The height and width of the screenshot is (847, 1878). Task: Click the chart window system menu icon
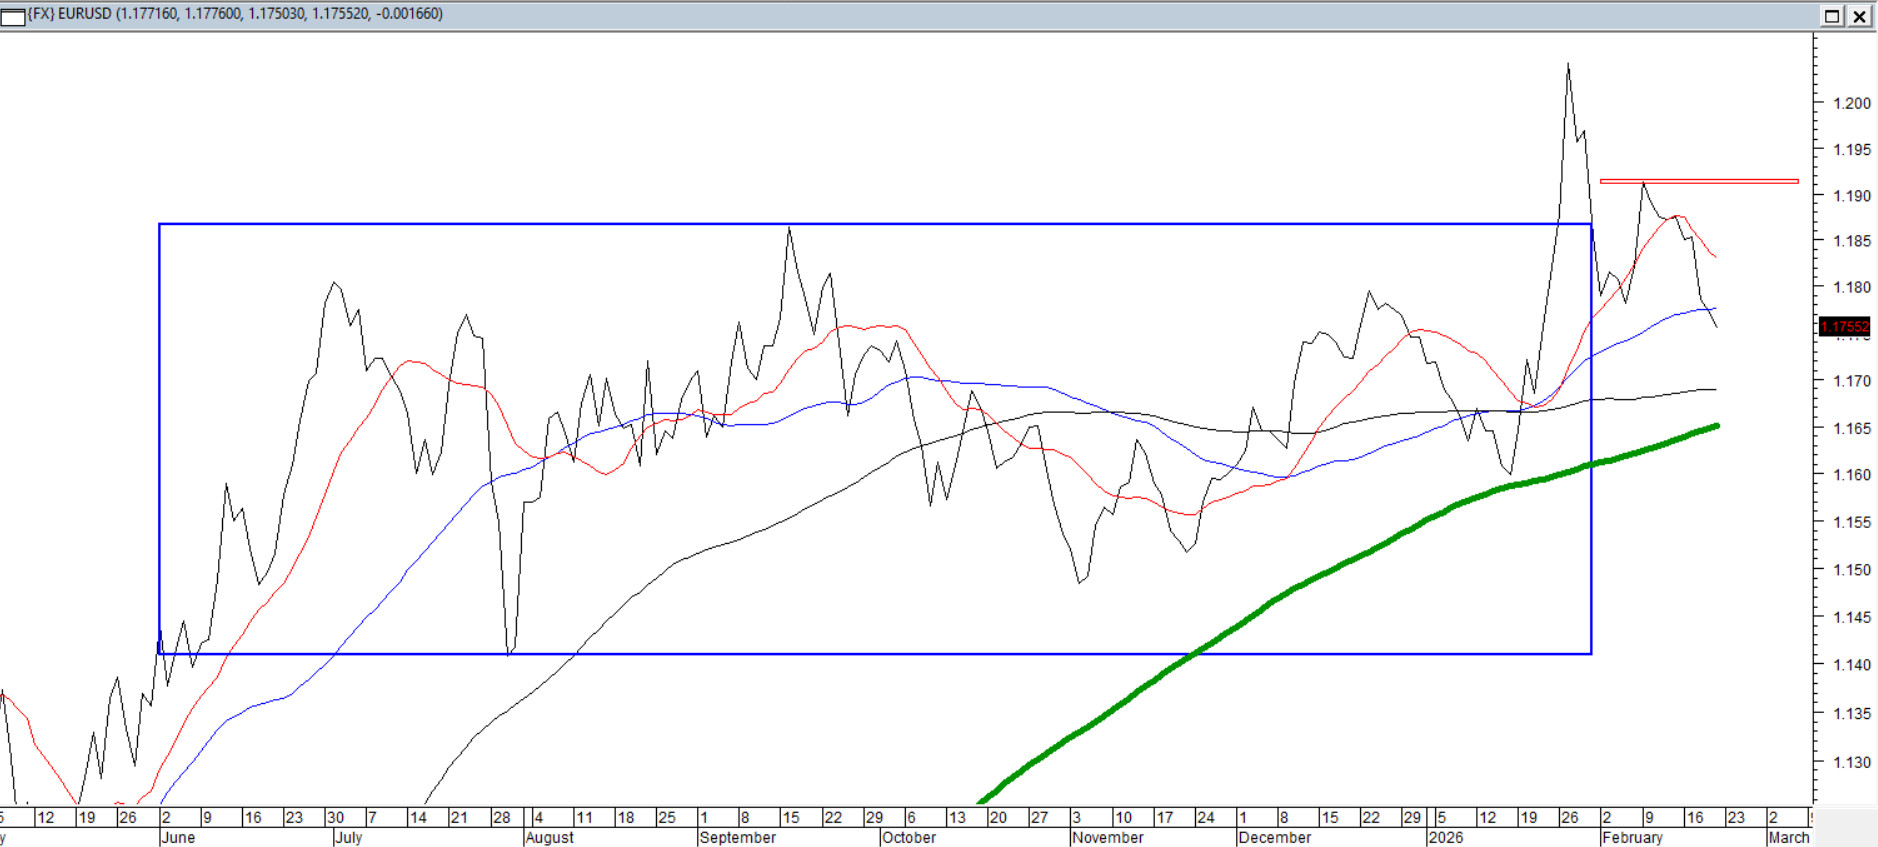click(13, 16)
